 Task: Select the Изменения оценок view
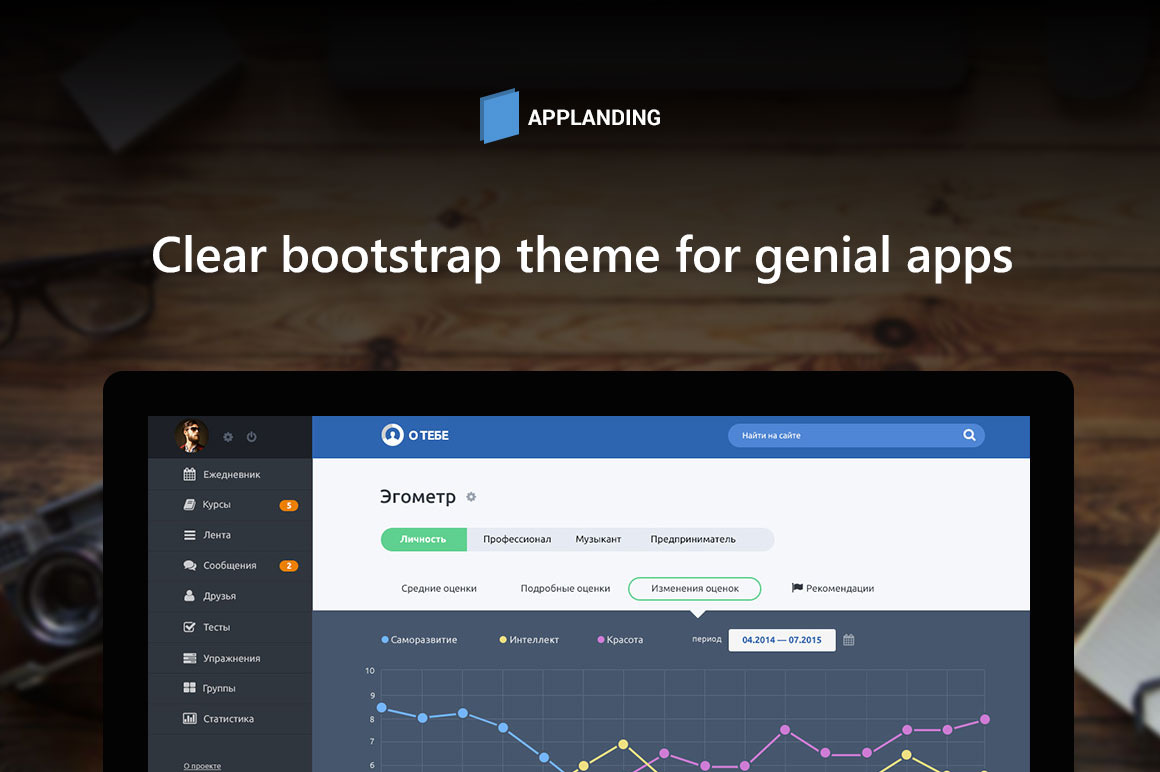(x=694, y=589)
